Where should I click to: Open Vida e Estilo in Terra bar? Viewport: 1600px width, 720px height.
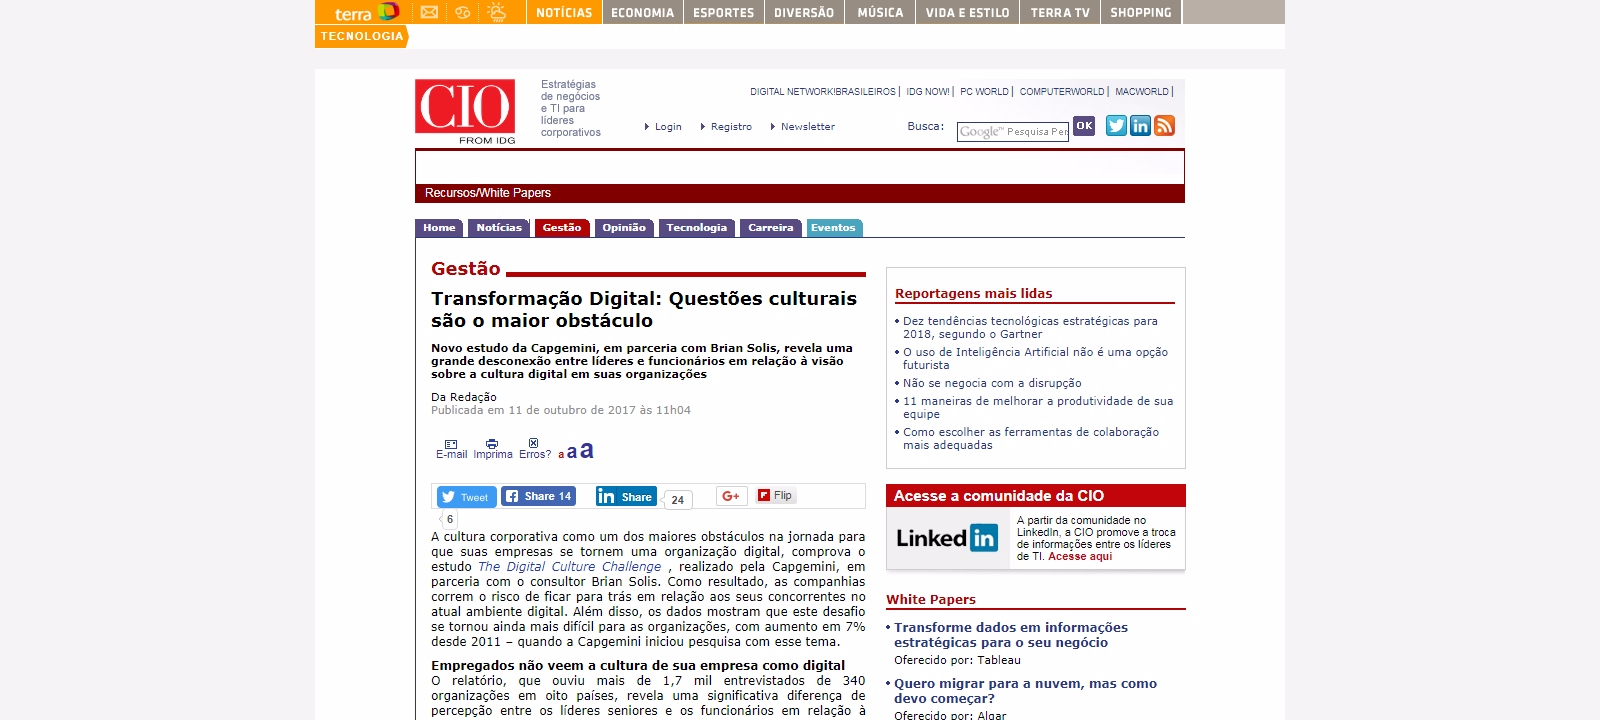click(967, 12)
